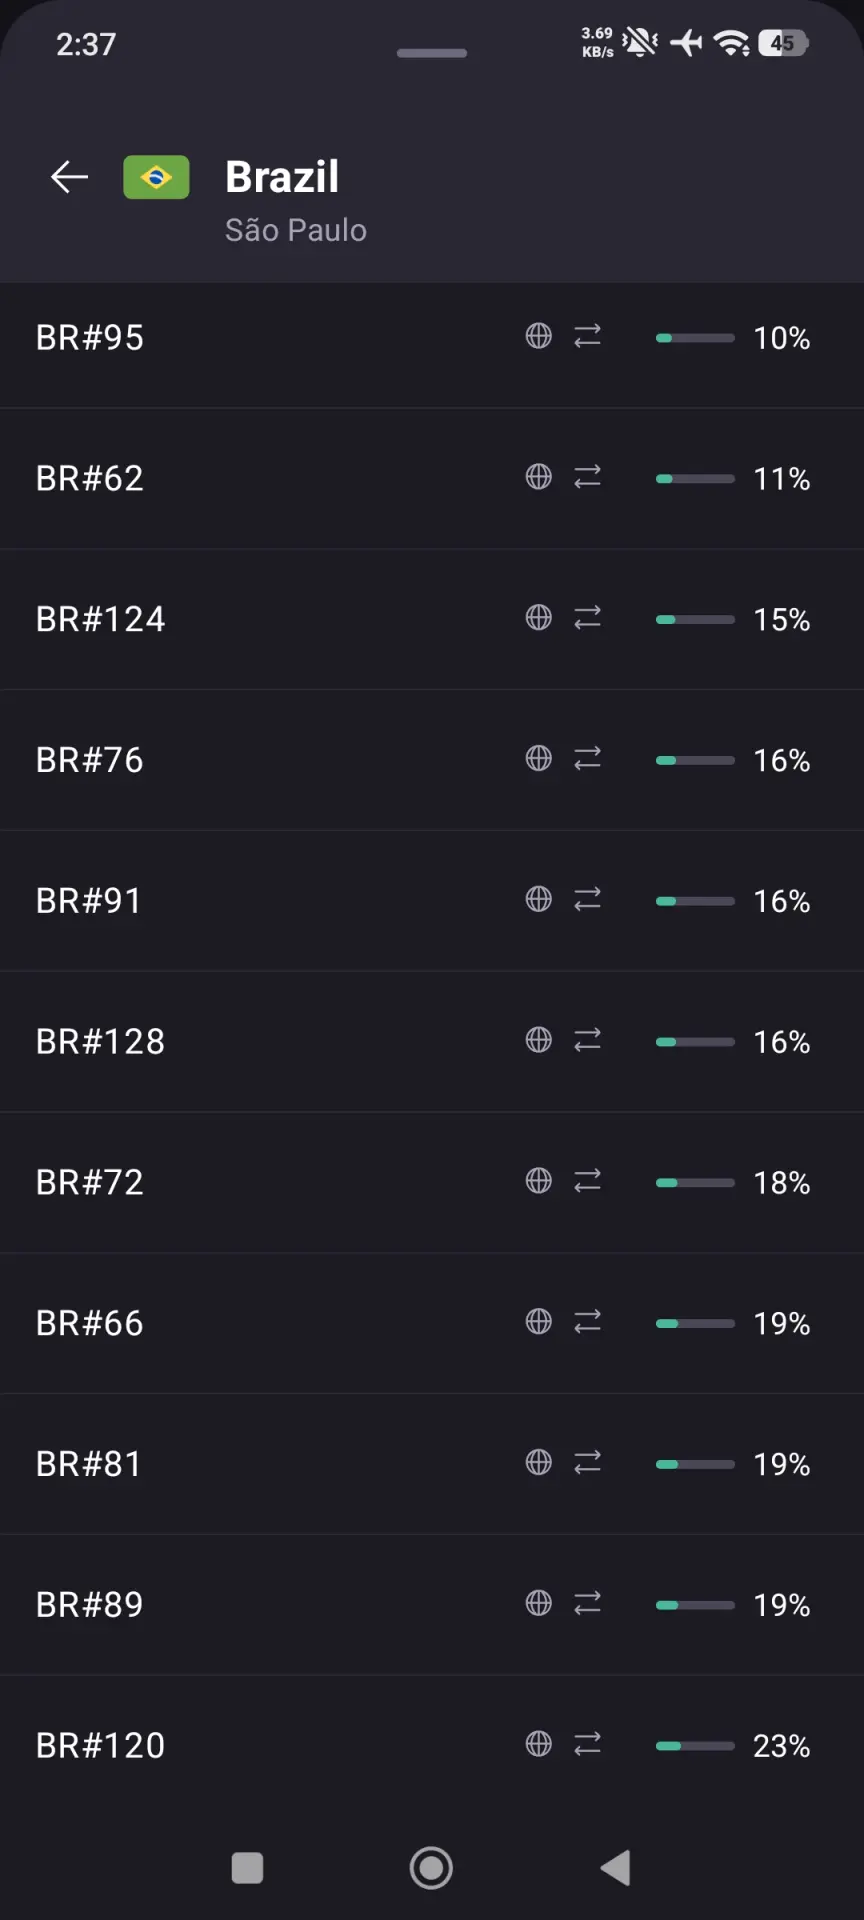Screen dimensions: 864x1920
Task: Tap the P2P arrows icon on BR#66
Action: tap(587, 1322)
